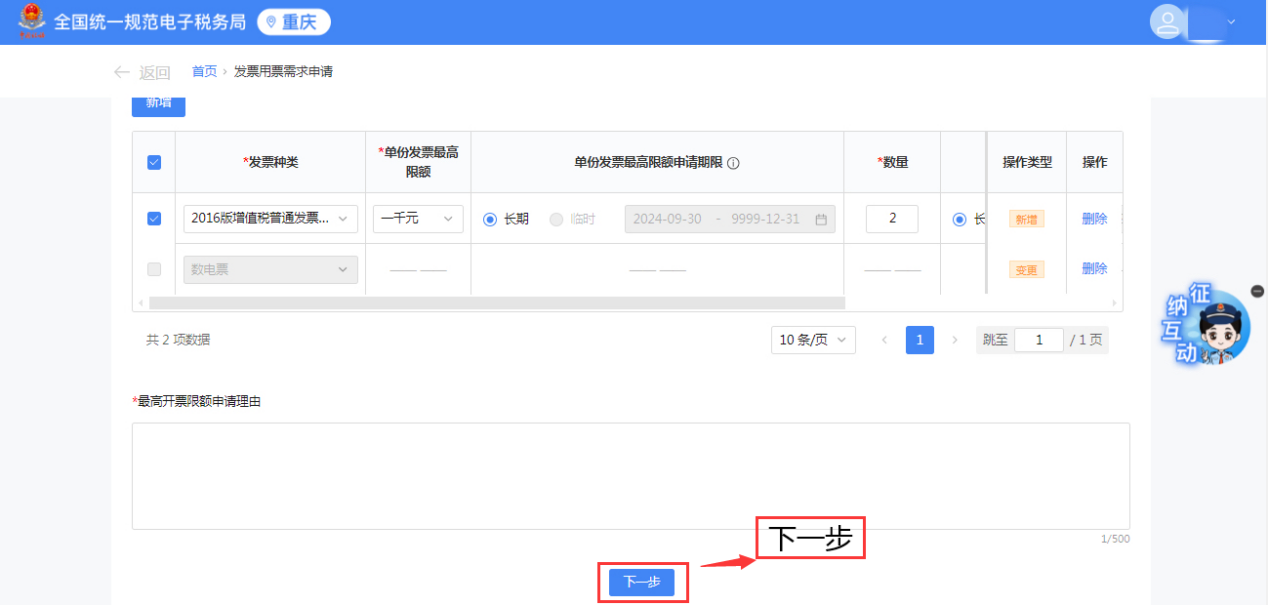Click 删除 link in the 新增 row
Image resolution: width=1268 pixels, height=605 pixels.
click(1094, 219)
